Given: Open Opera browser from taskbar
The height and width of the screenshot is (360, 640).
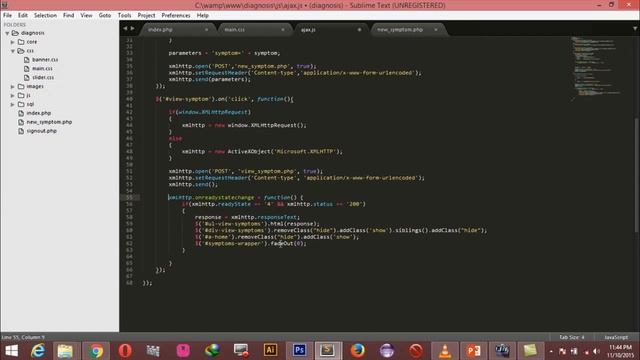Looking at the screenshot, I should (125, 351).
